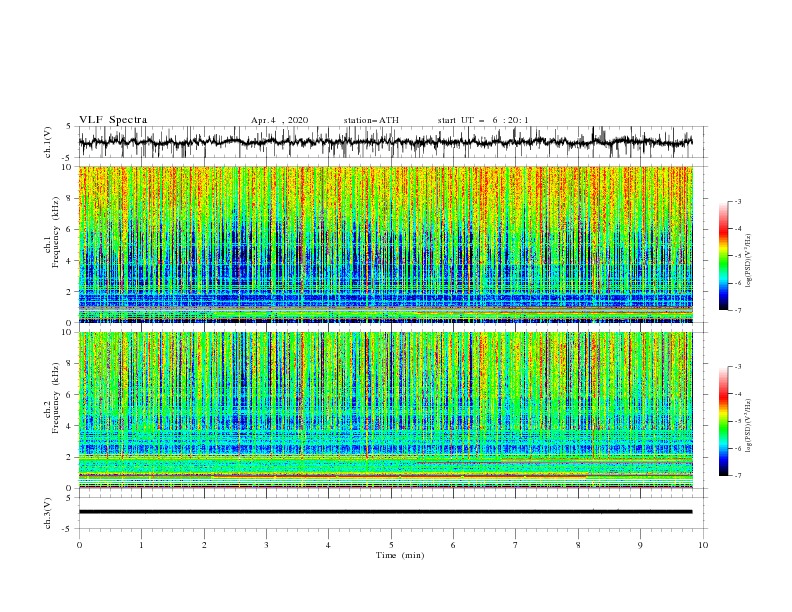Click the "Time (min)" x-axis label
This screenshot has height=612, width=792.
(x=400, y=555)
